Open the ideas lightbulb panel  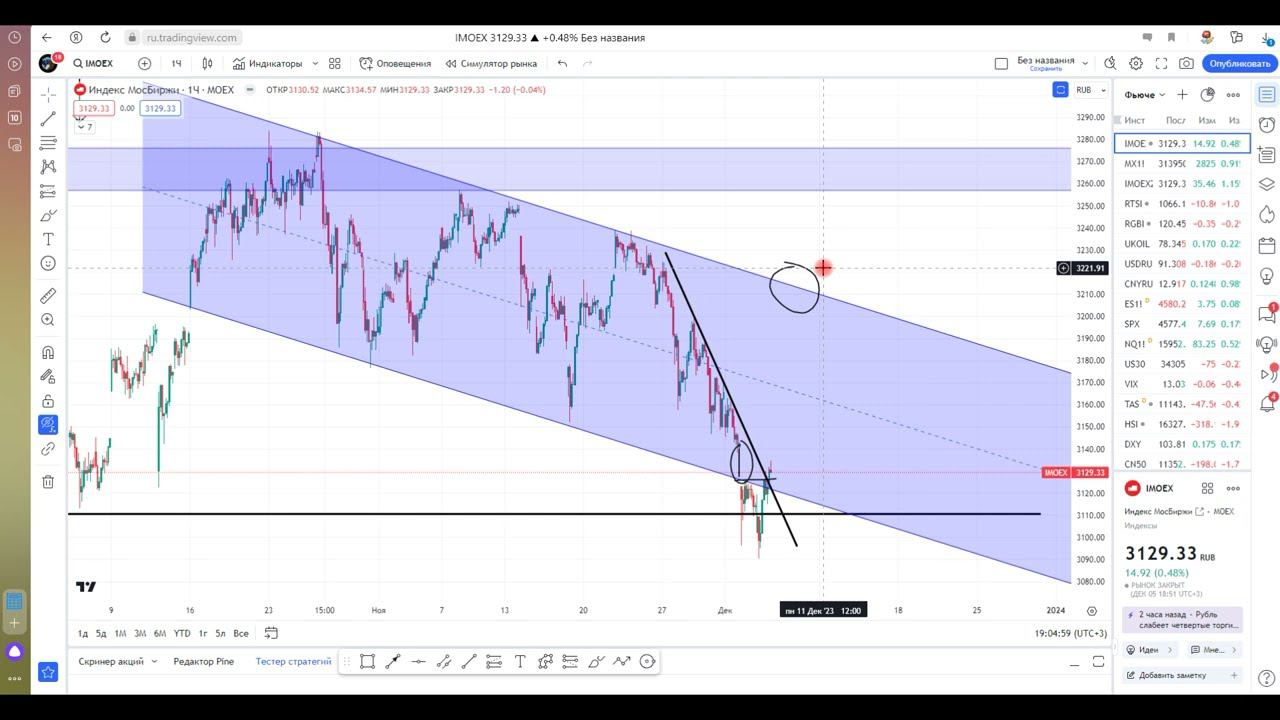click(x=1267, y=275)
